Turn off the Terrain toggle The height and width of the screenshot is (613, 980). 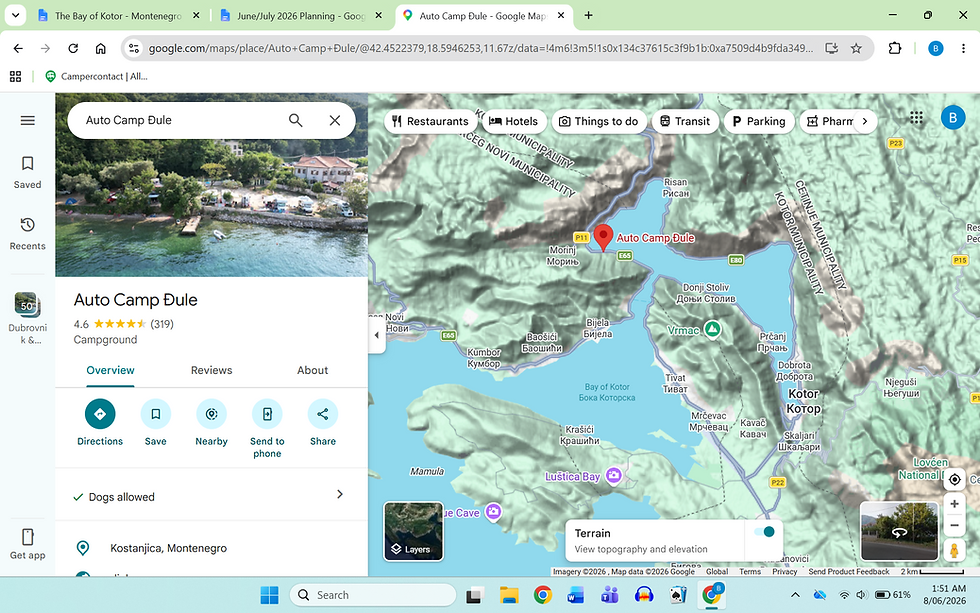pyautogui.click(x=764, y=532)
